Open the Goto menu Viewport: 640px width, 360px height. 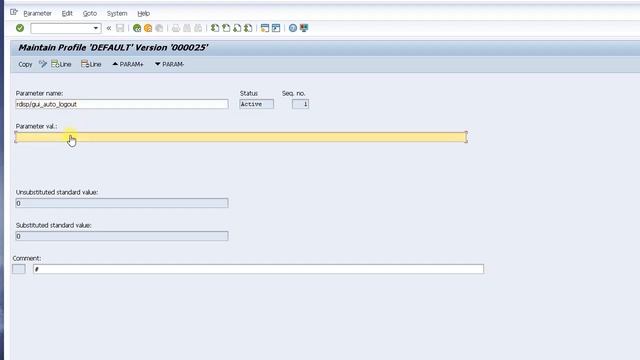click(x=90, y=13)
